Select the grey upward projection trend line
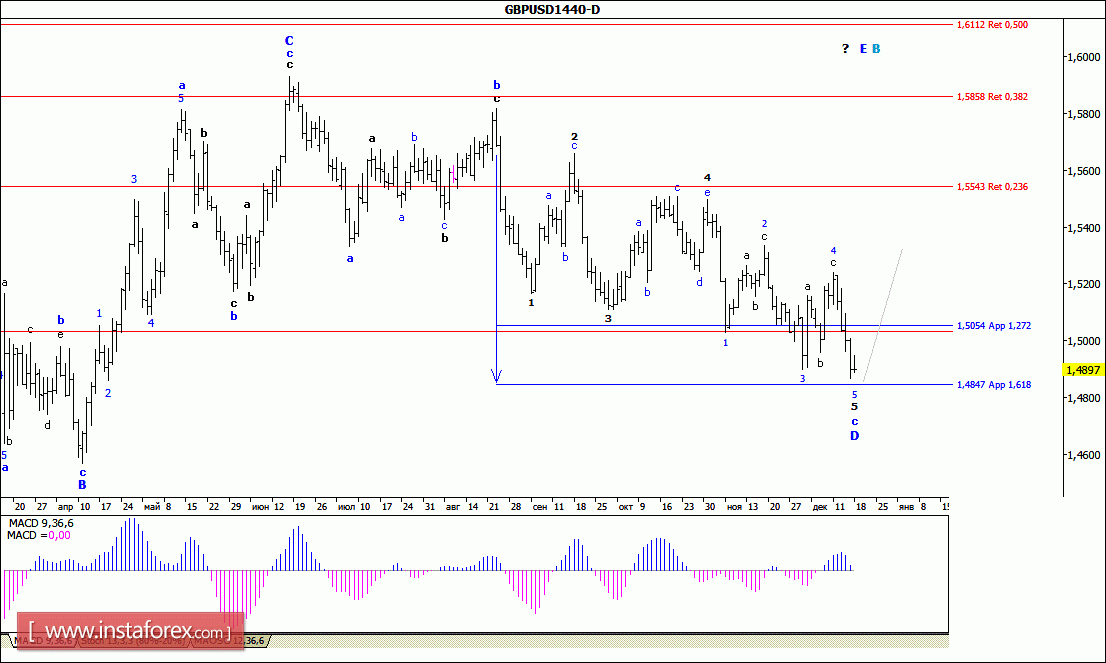This screenshot has height=663, width=1106. tap(883, 316)
